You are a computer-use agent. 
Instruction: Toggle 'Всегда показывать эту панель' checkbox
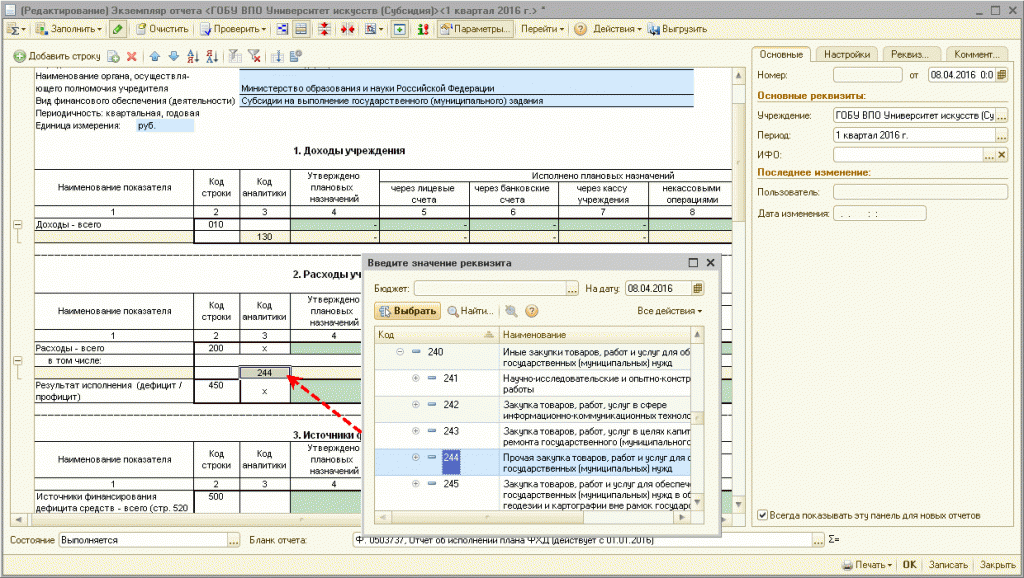pyautogui.click(x=763, y=516)
